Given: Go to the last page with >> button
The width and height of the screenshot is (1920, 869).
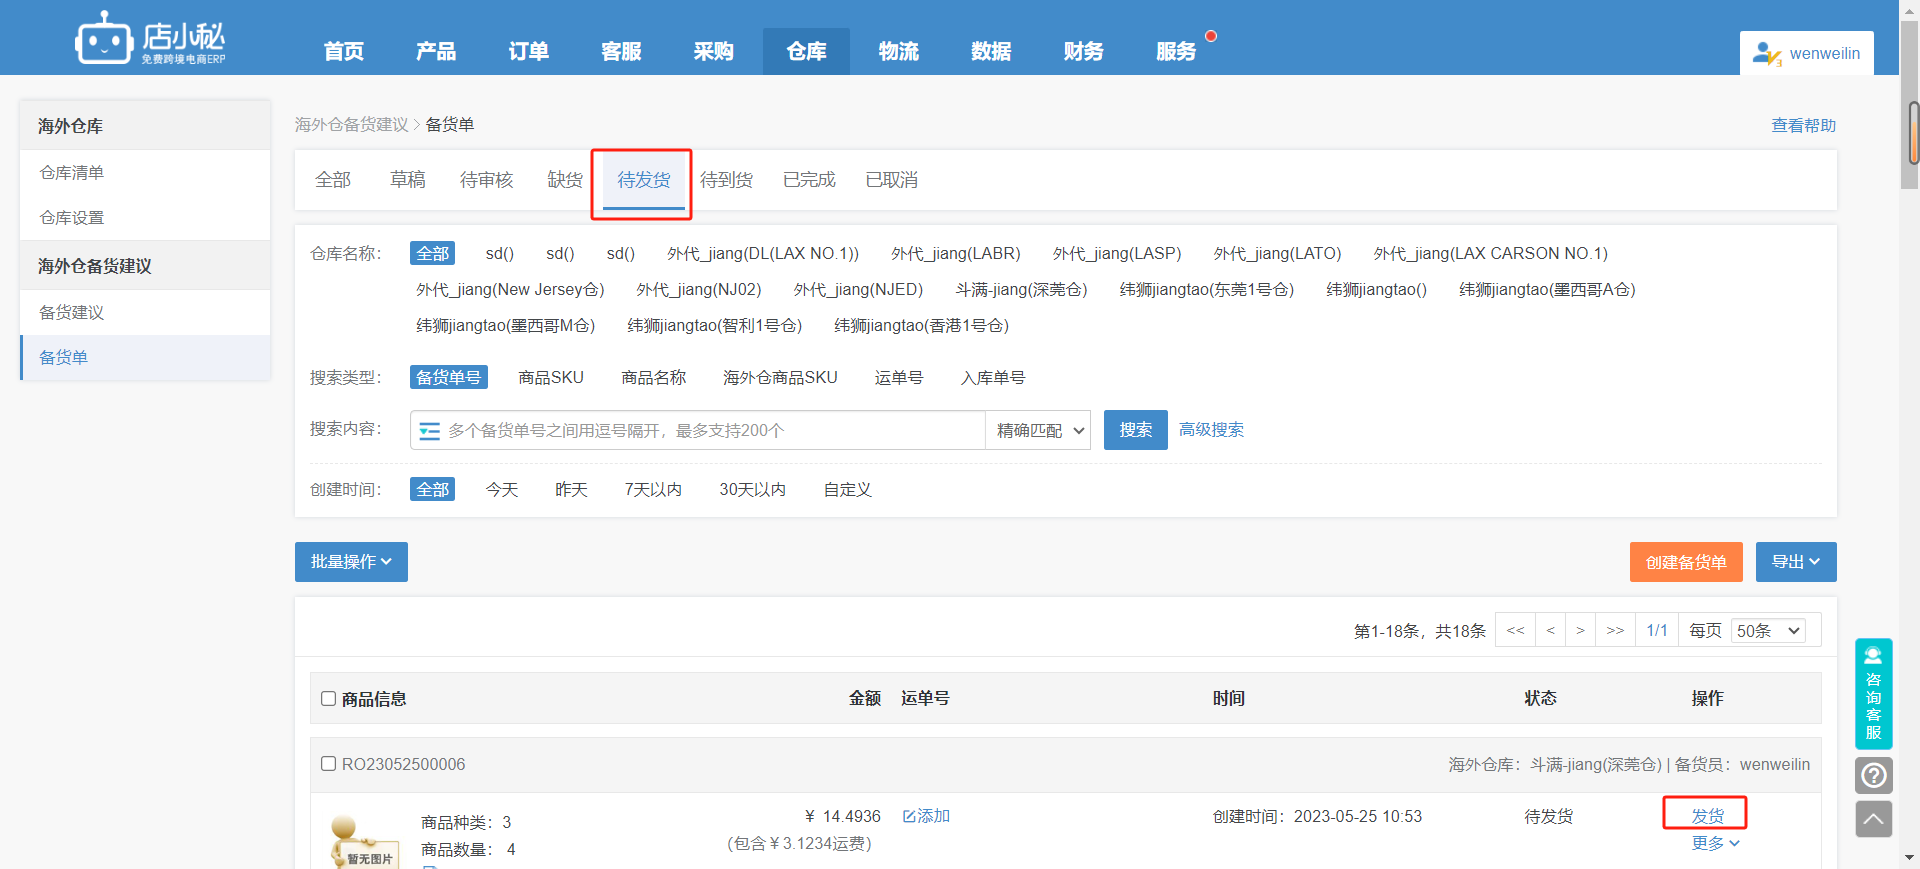Looking at the screenshot, I should tap(1614, 631).
